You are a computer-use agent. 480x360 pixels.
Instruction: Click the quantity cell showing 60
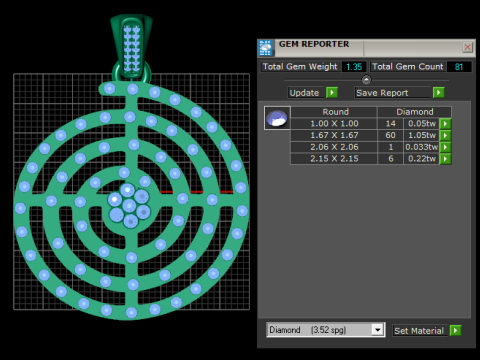390,135
